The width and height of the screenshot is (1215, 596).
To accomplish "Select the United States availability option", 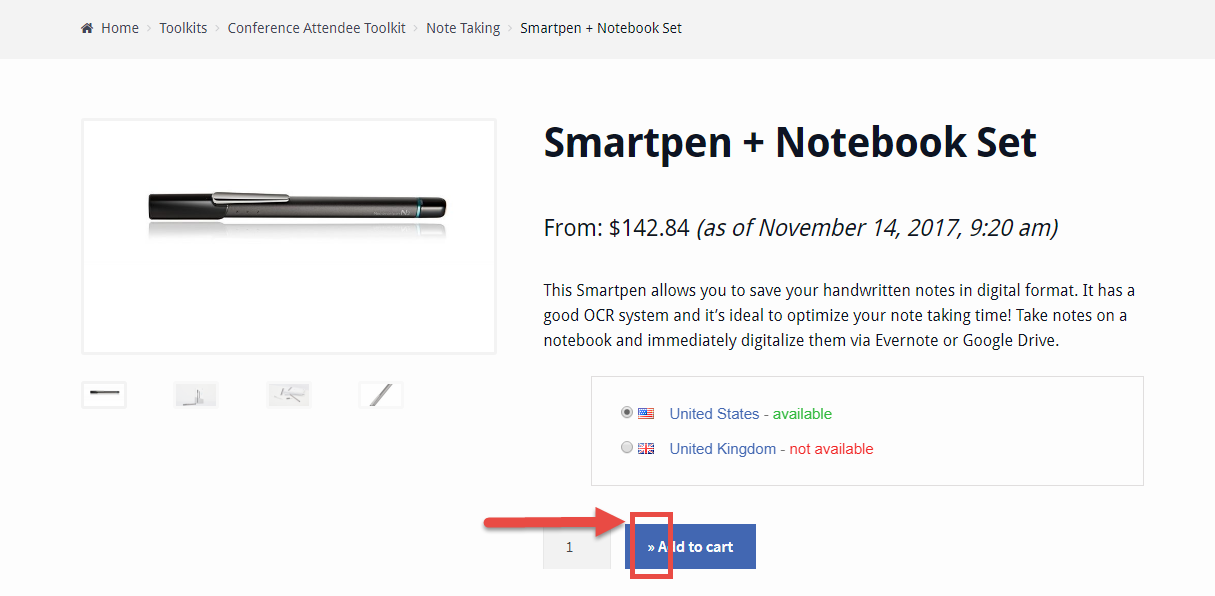I will tap(626, 412).
